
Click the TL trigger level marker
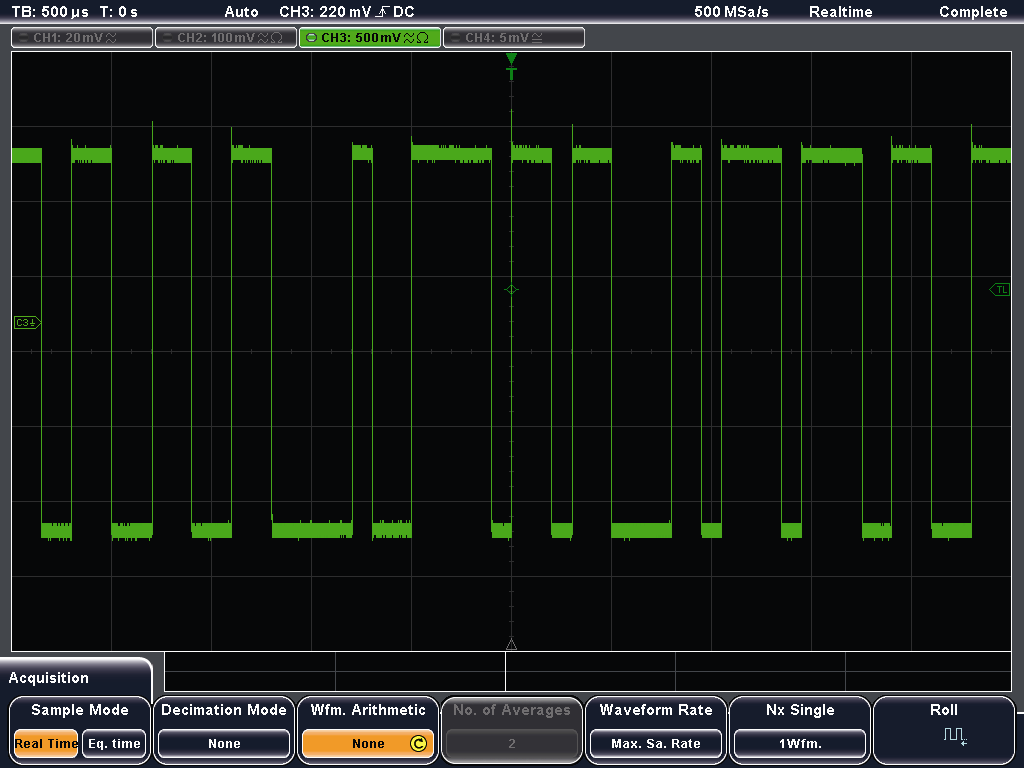tap(999, 289)
